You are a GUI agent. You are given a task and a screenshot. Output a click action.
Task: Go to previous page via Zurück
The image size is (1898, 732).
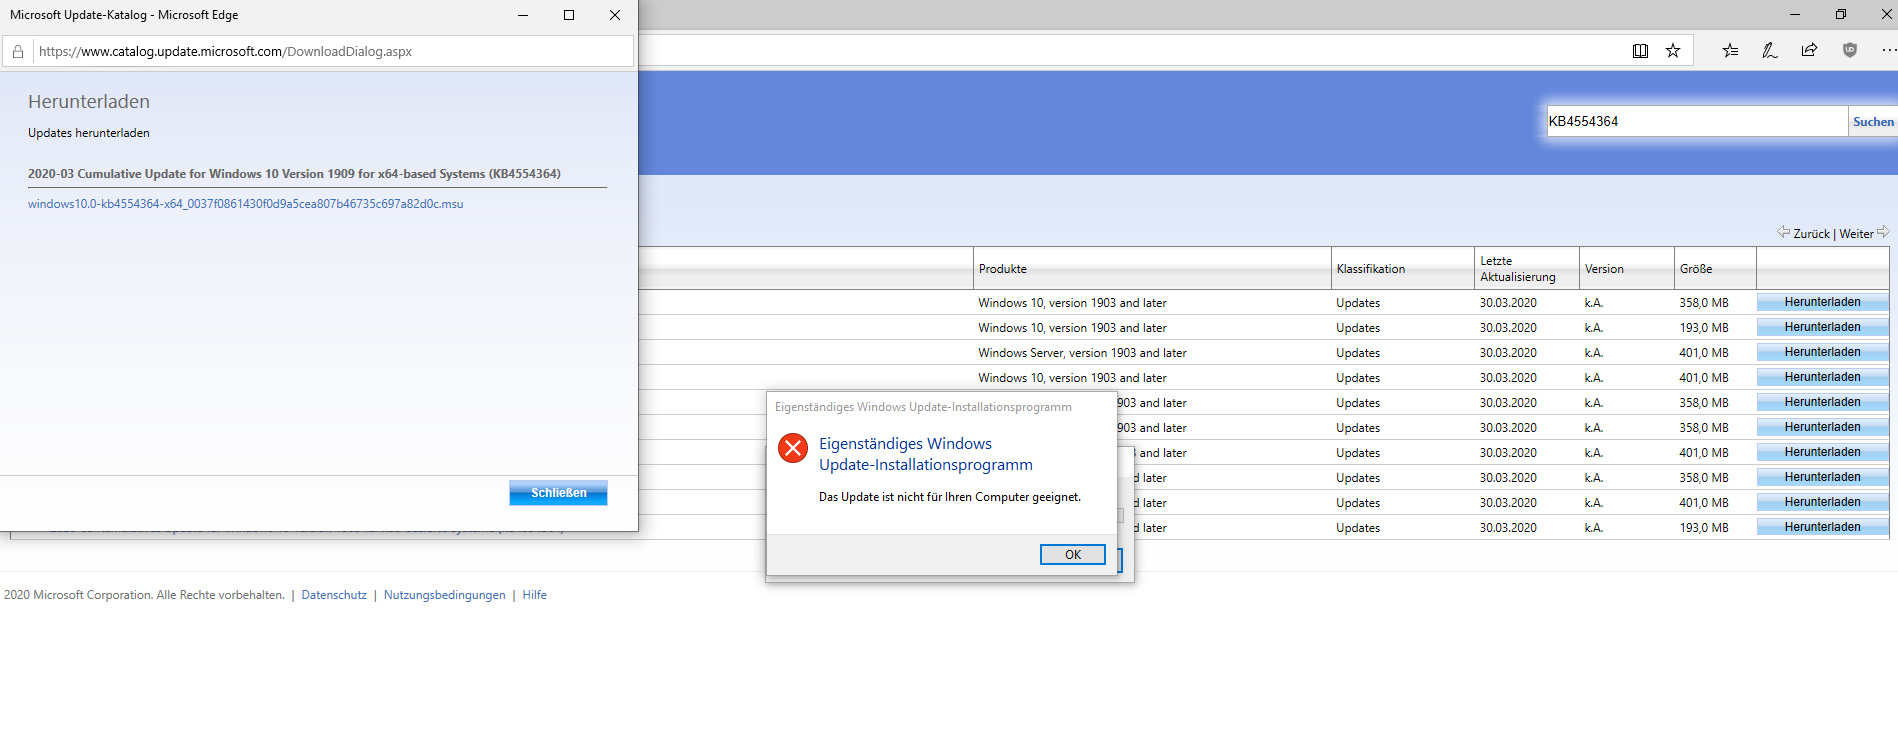point(1811,234)
